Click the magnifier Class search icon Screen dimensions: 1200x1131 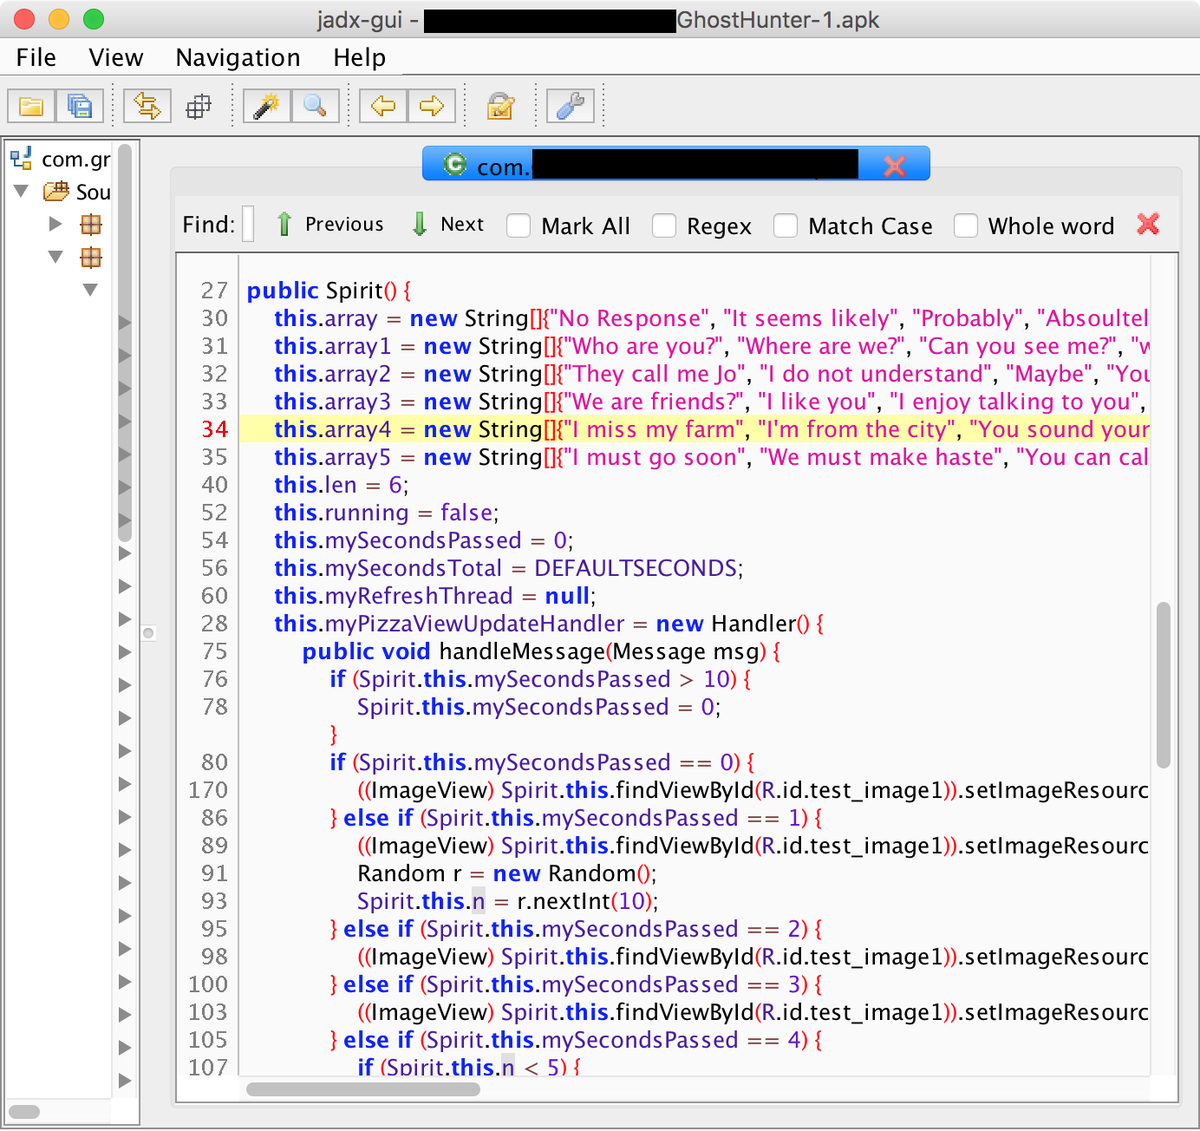click(x=315, y=106)
